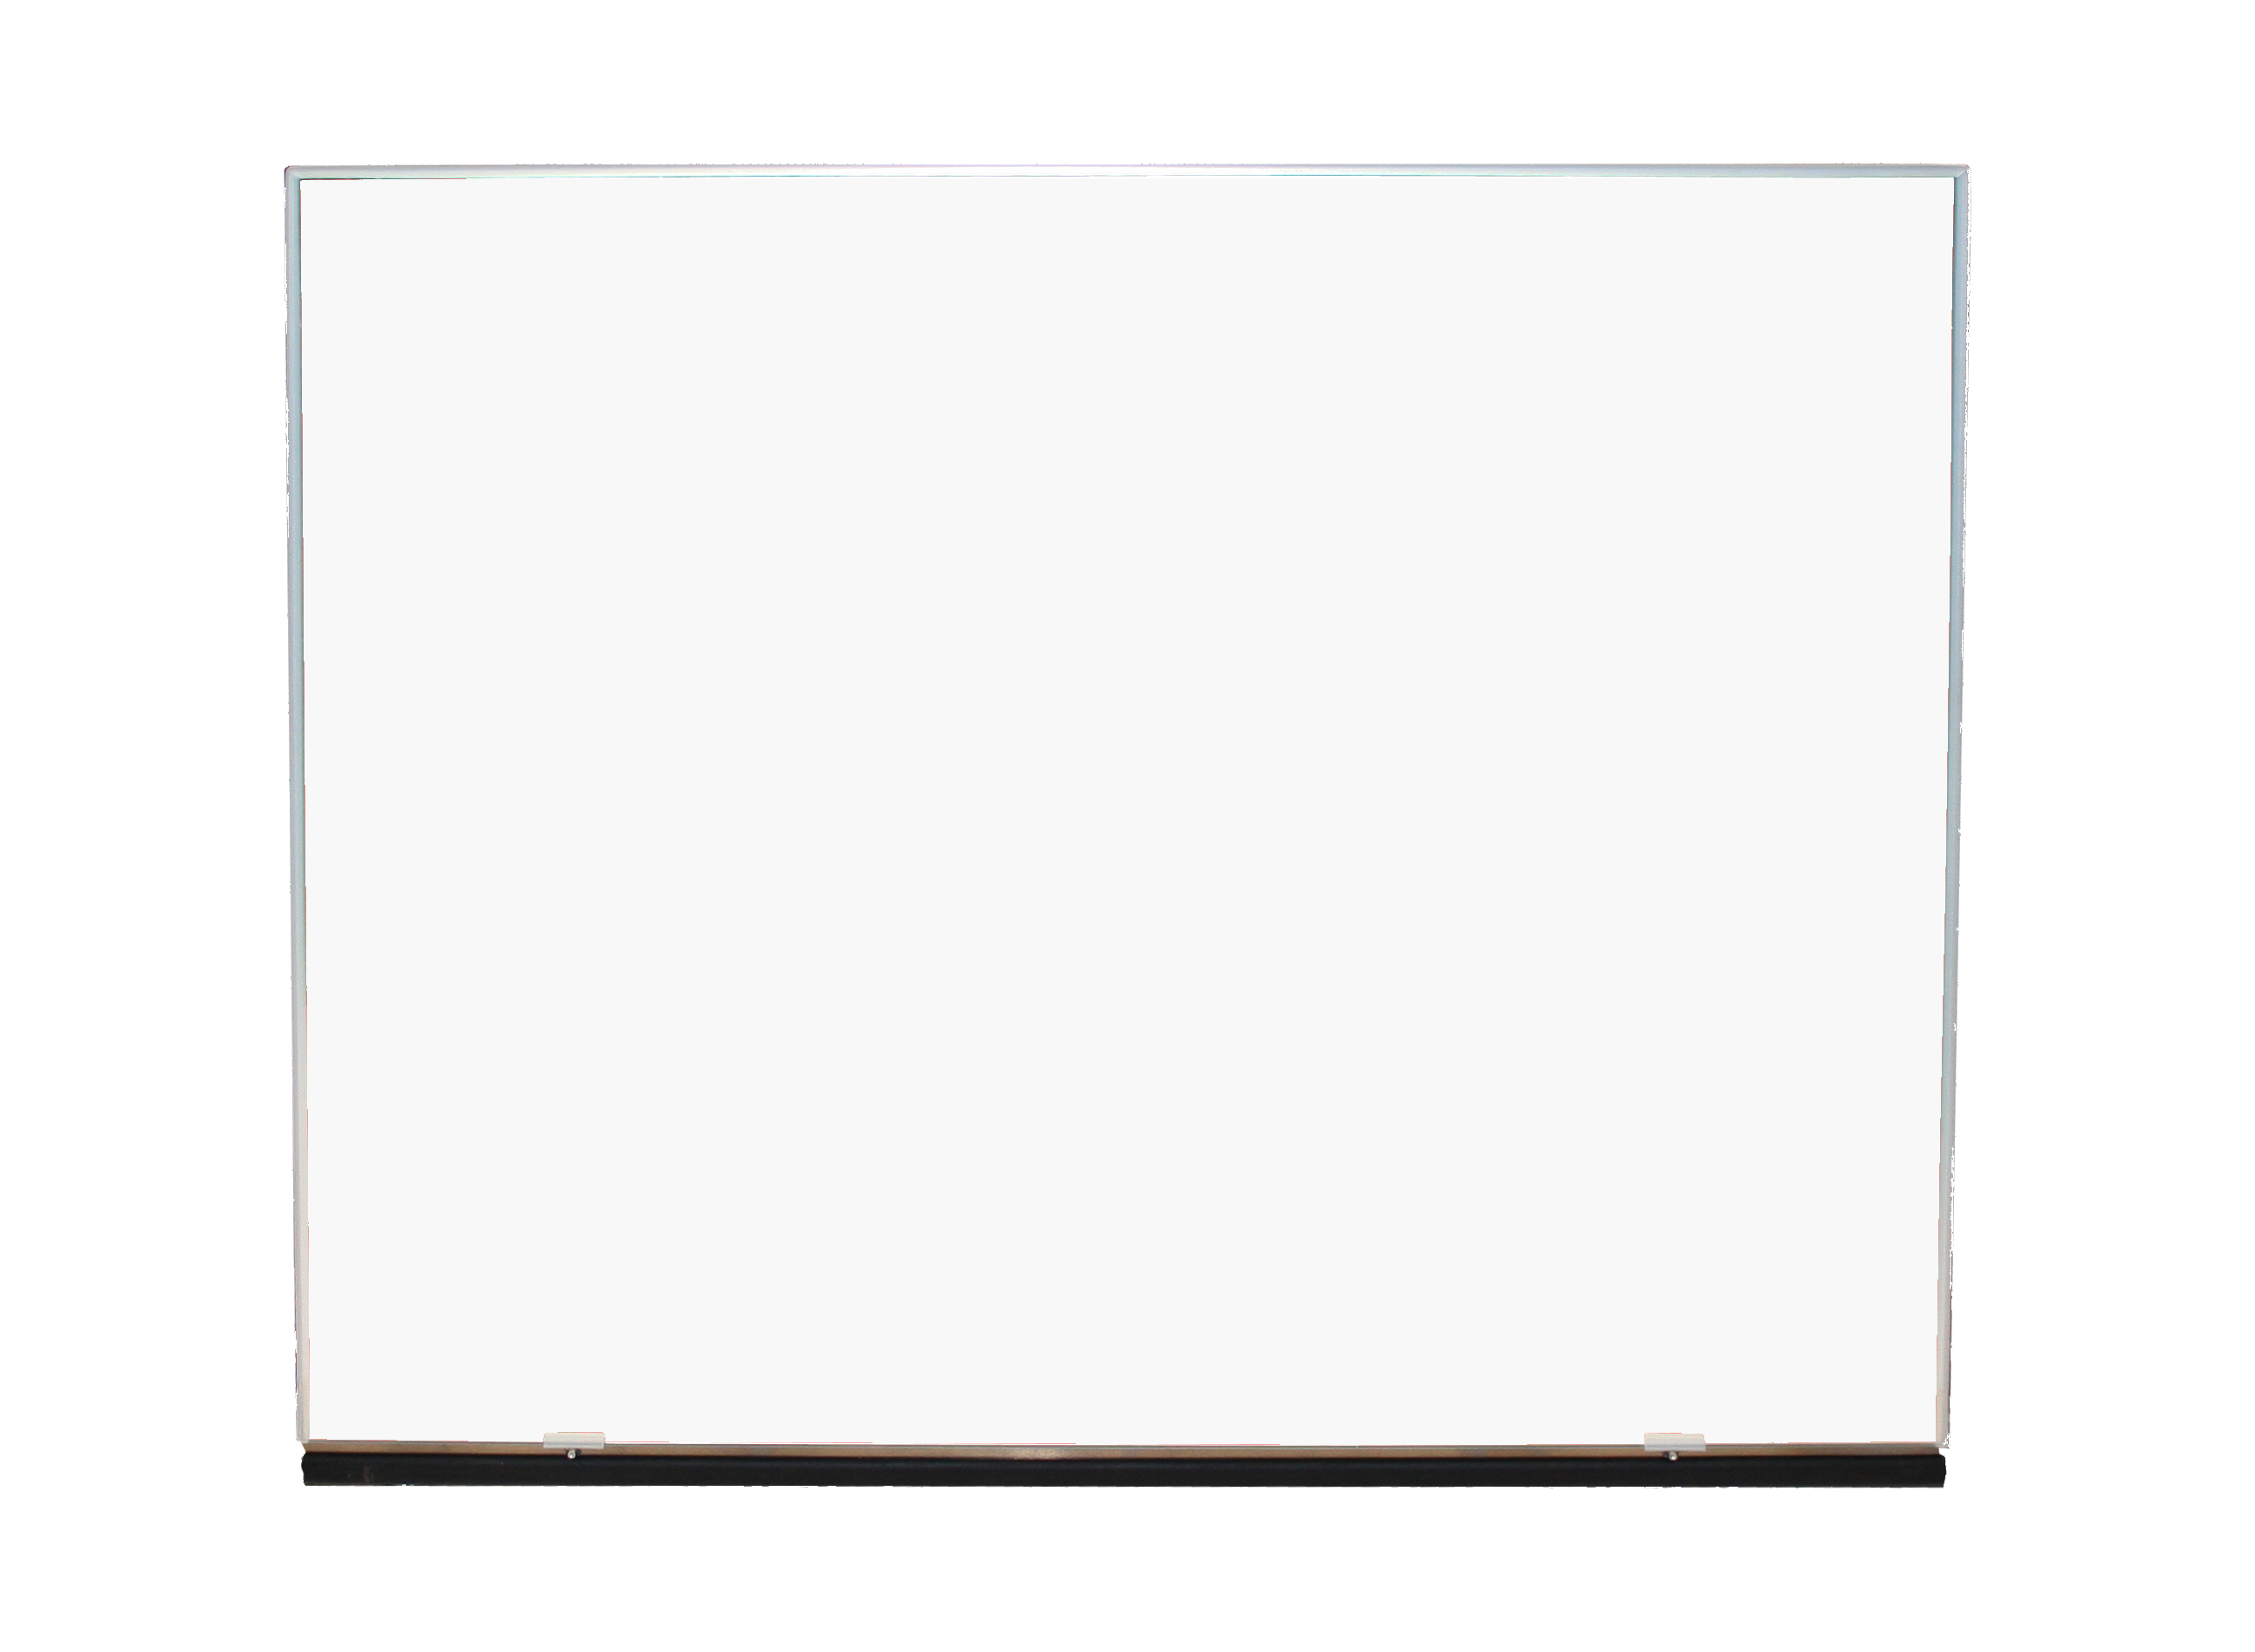Click center of the blank whiteboard

1125,805
